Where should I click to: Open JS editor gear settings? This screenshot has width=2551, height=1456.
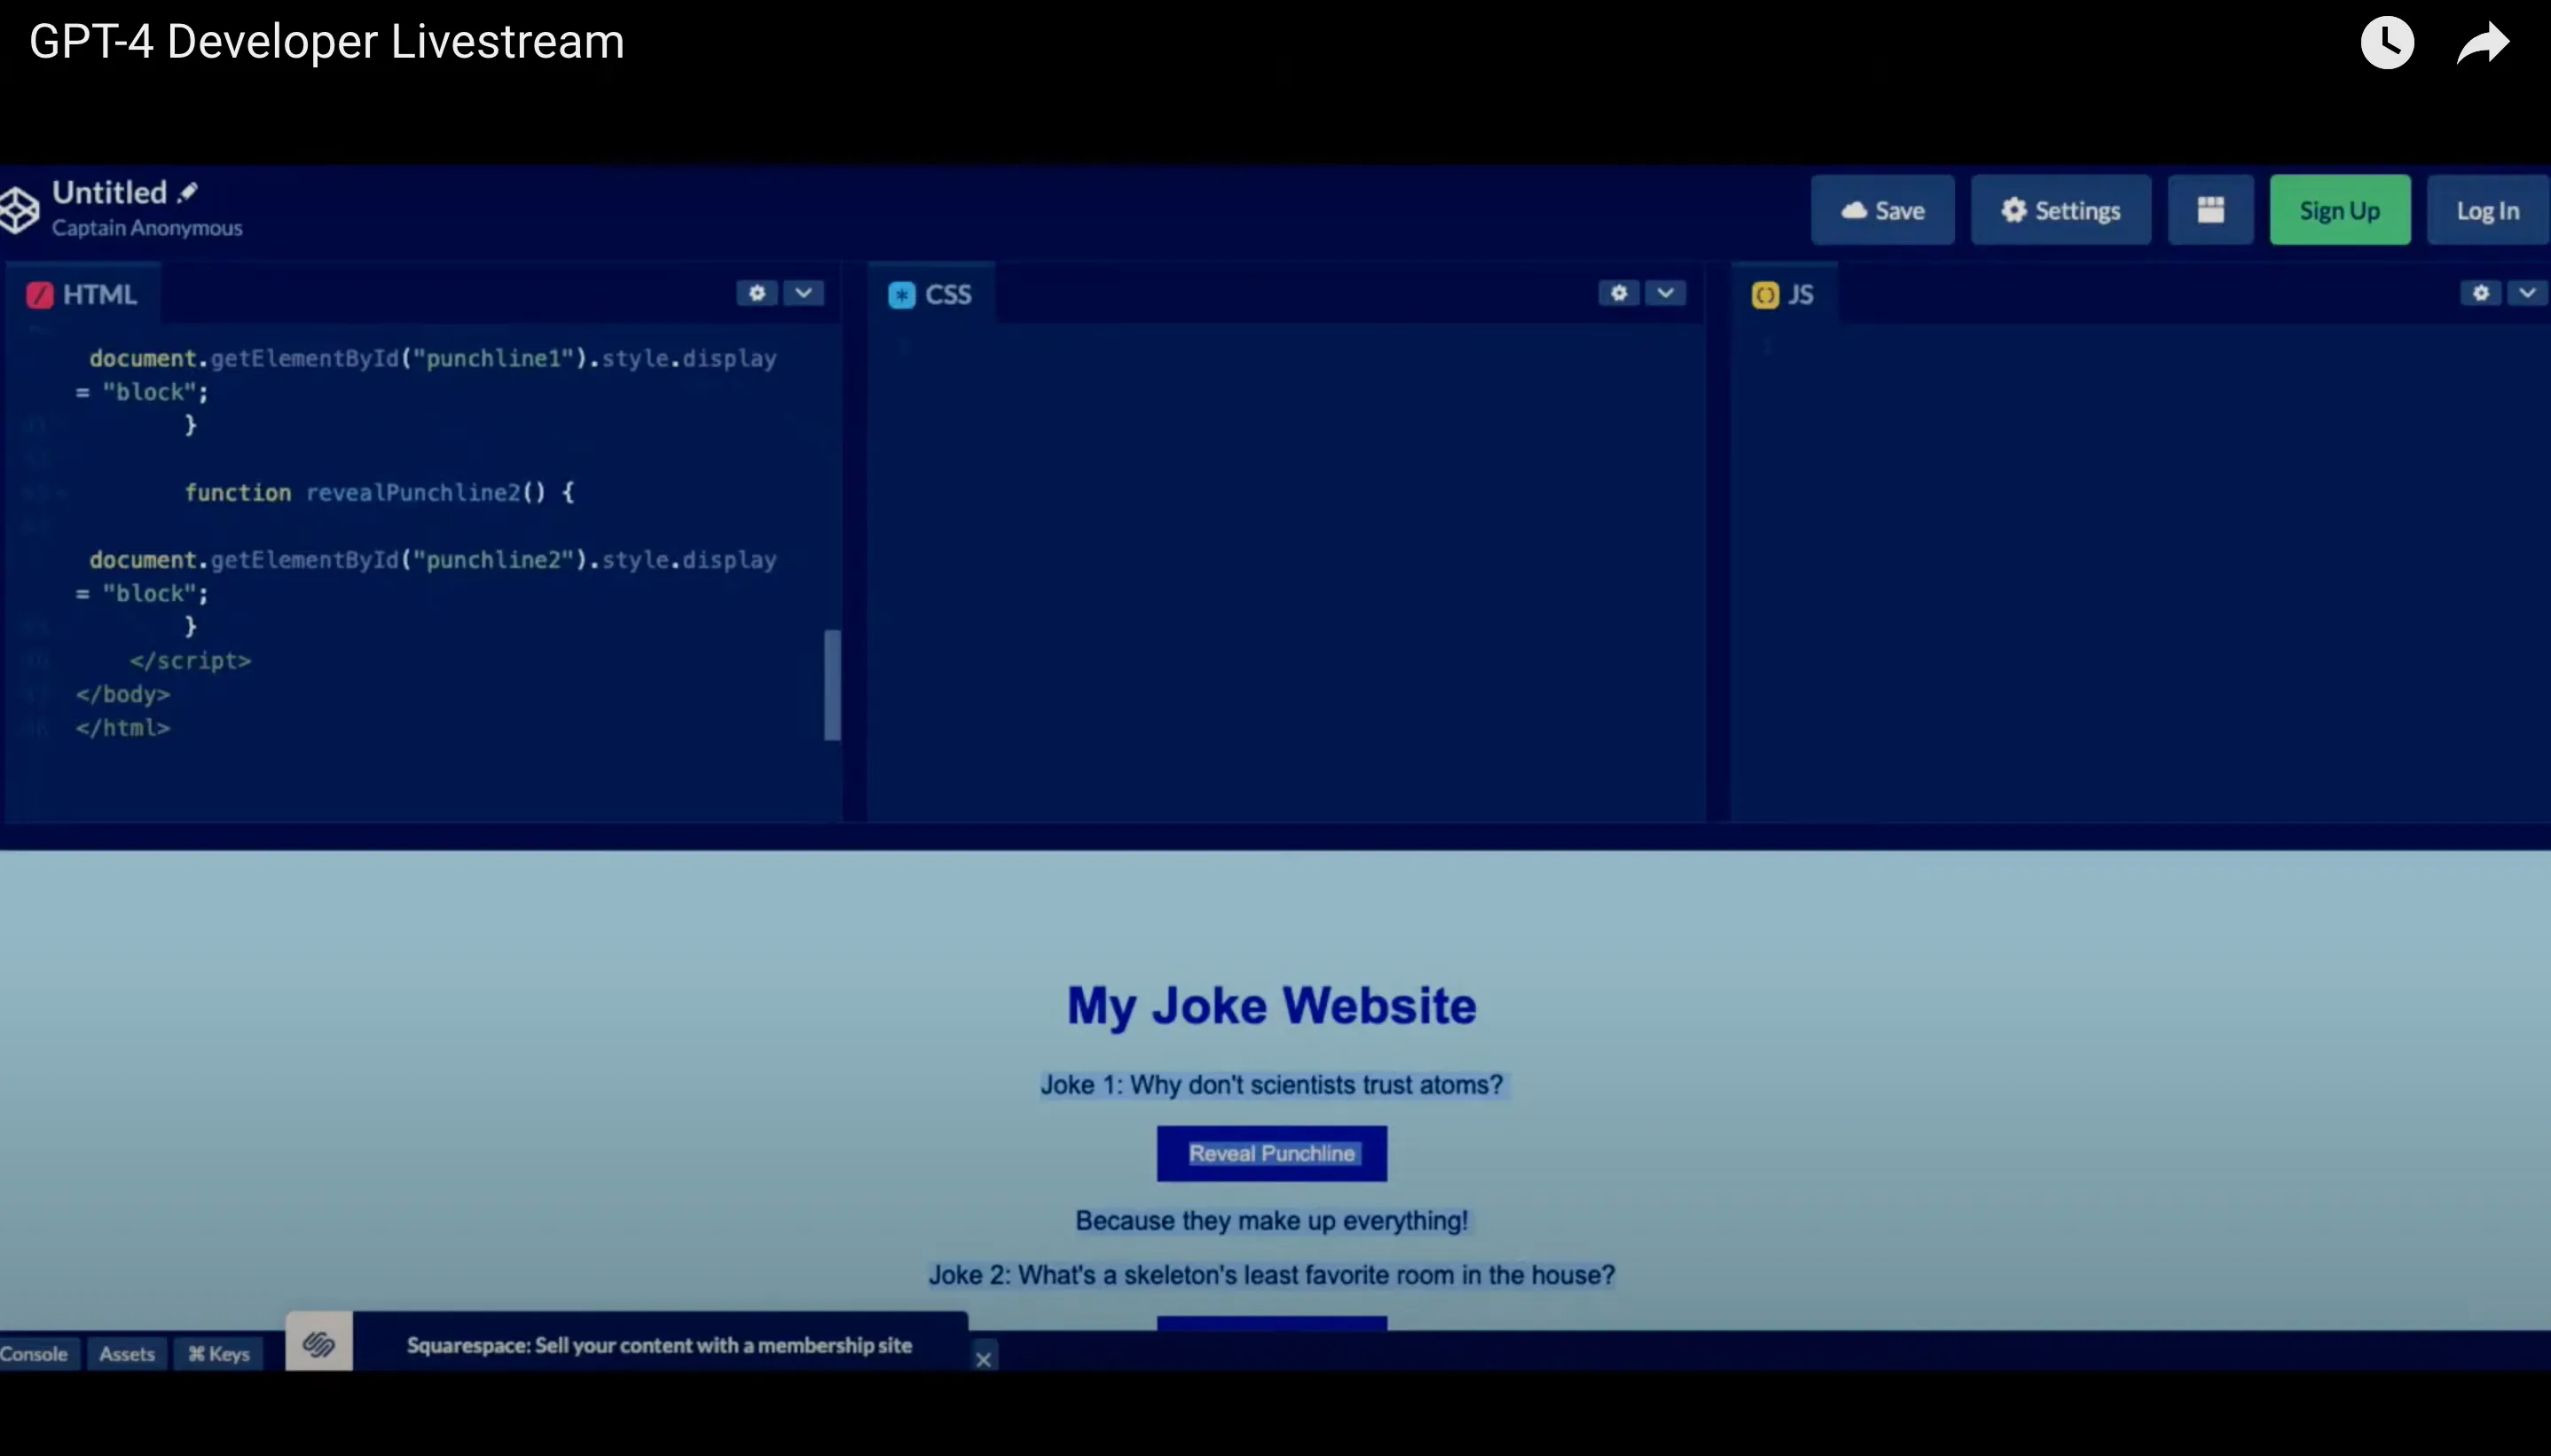click(2480, 293)
